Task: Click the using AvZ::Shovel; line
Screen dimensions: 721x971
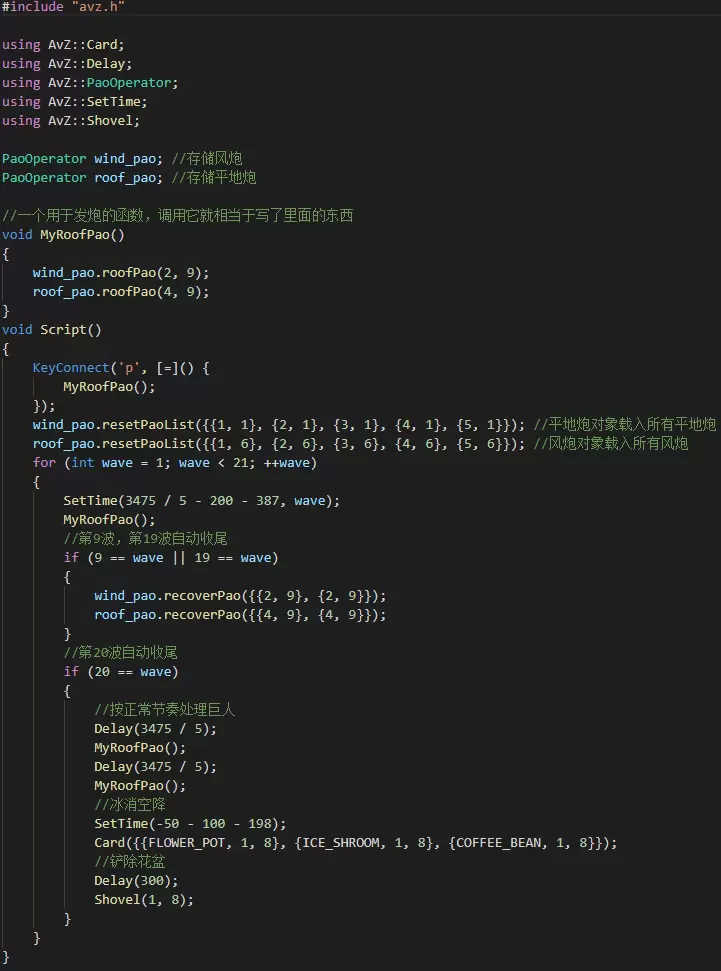Action: 71,121
